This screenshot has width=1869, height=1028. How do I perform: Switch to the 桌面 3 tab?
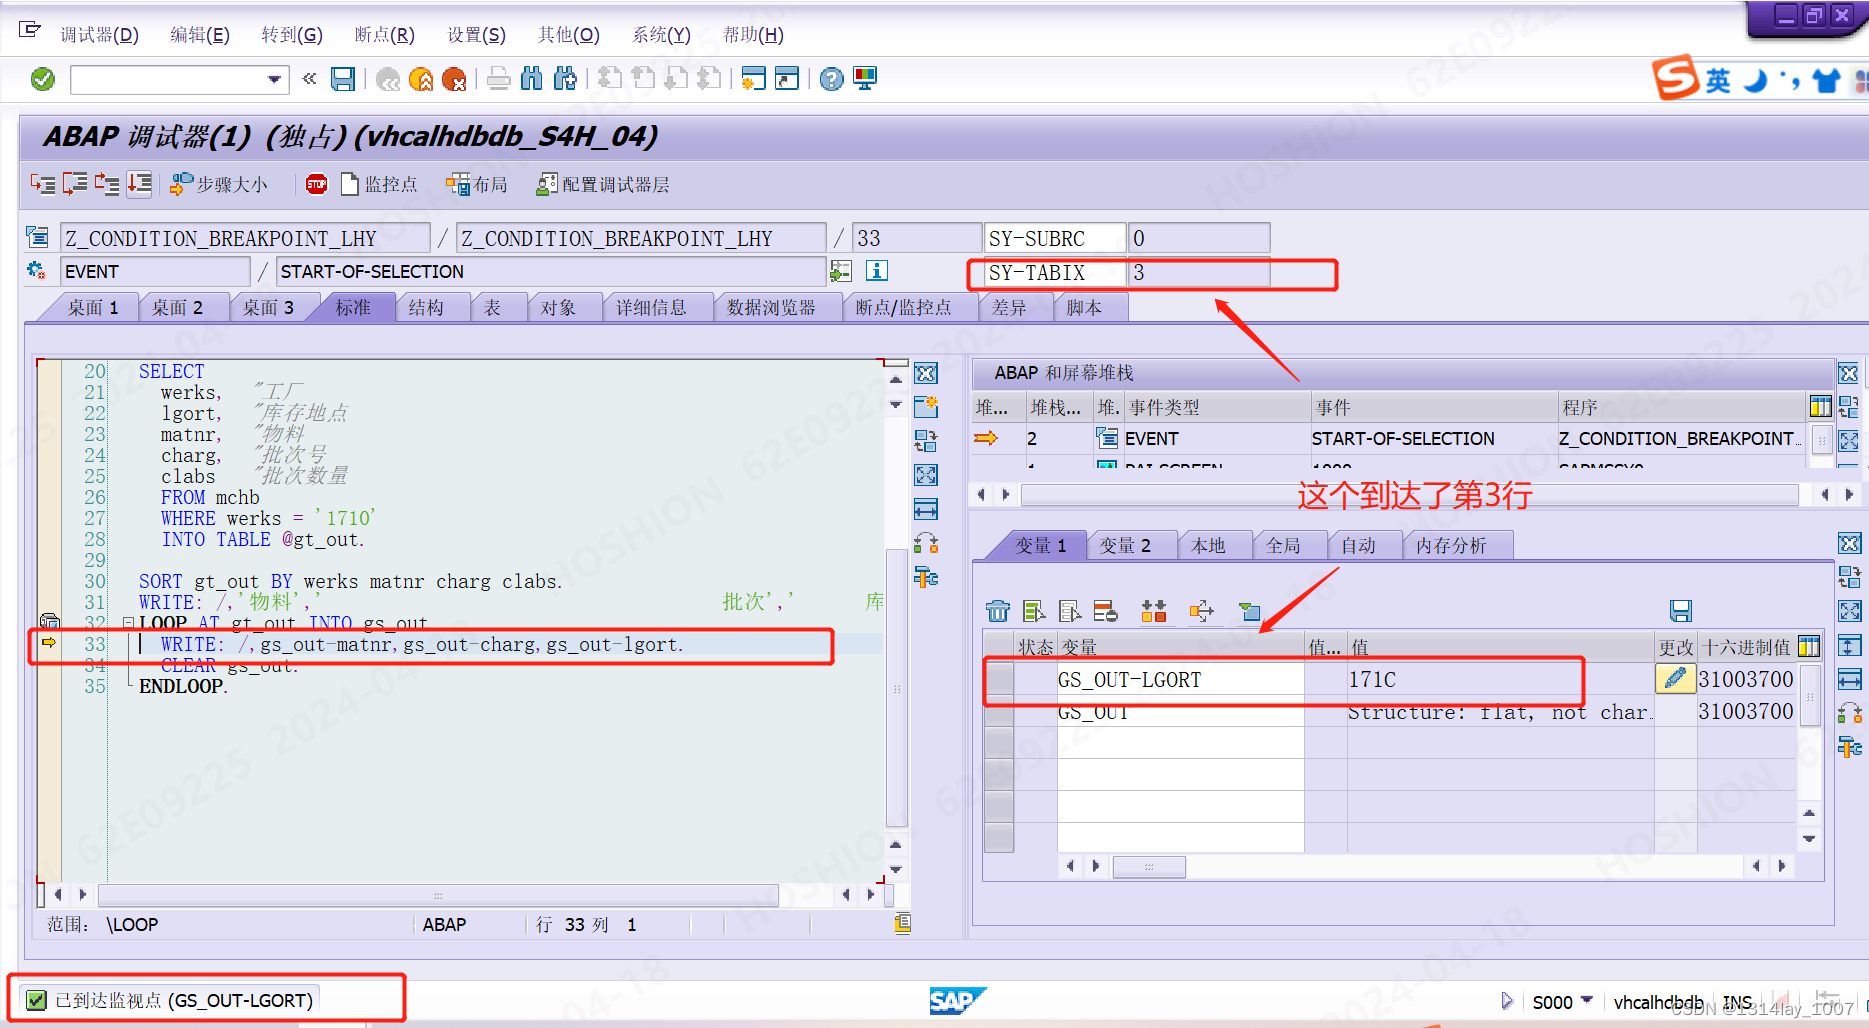[x=268, y=308]
